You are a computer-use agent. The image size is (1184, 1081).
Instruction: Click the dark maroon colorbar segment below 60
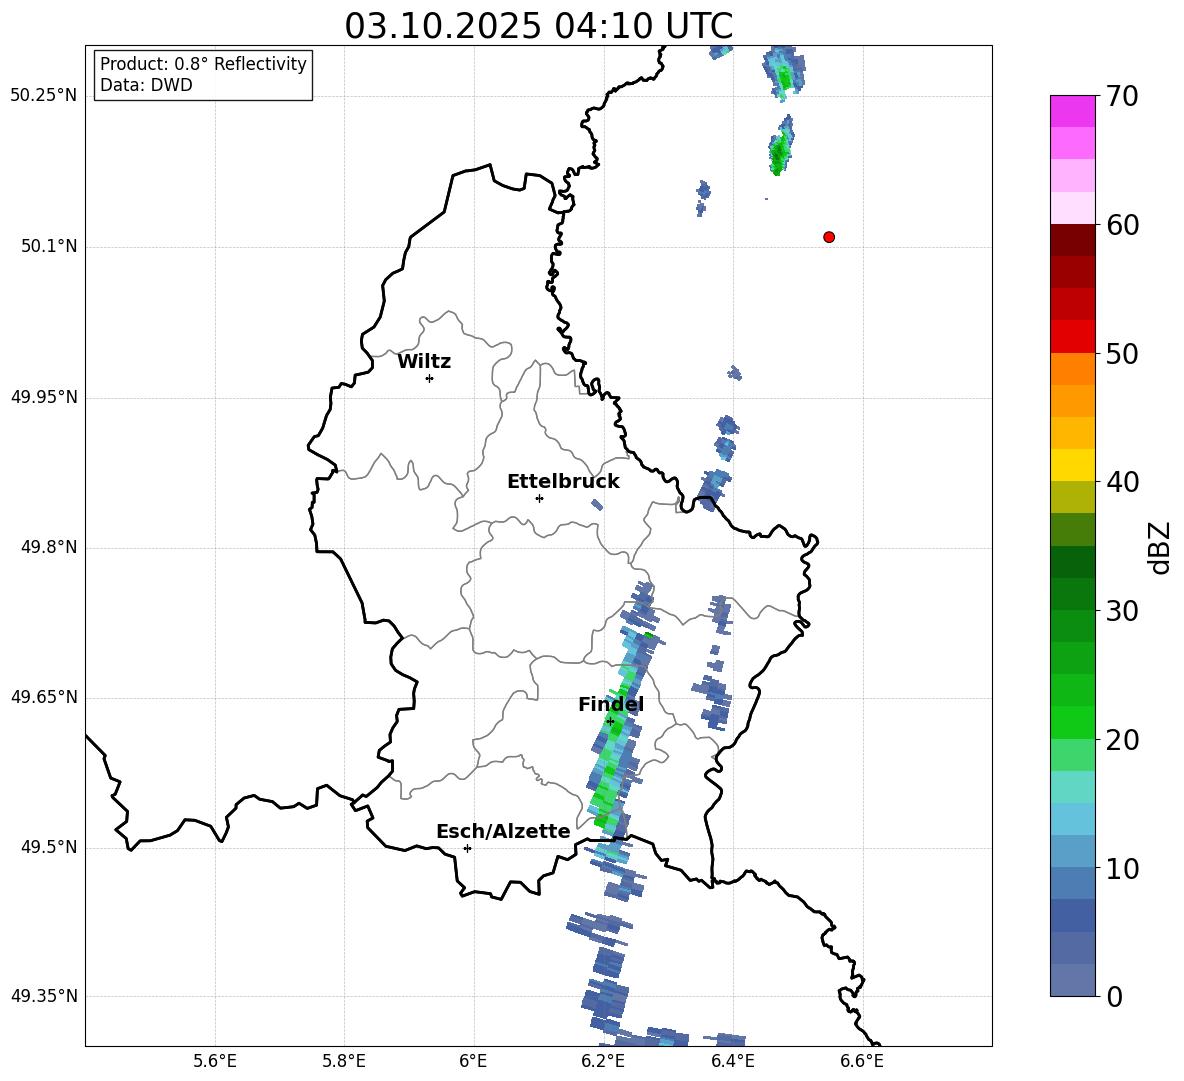tap(1072, 240)
